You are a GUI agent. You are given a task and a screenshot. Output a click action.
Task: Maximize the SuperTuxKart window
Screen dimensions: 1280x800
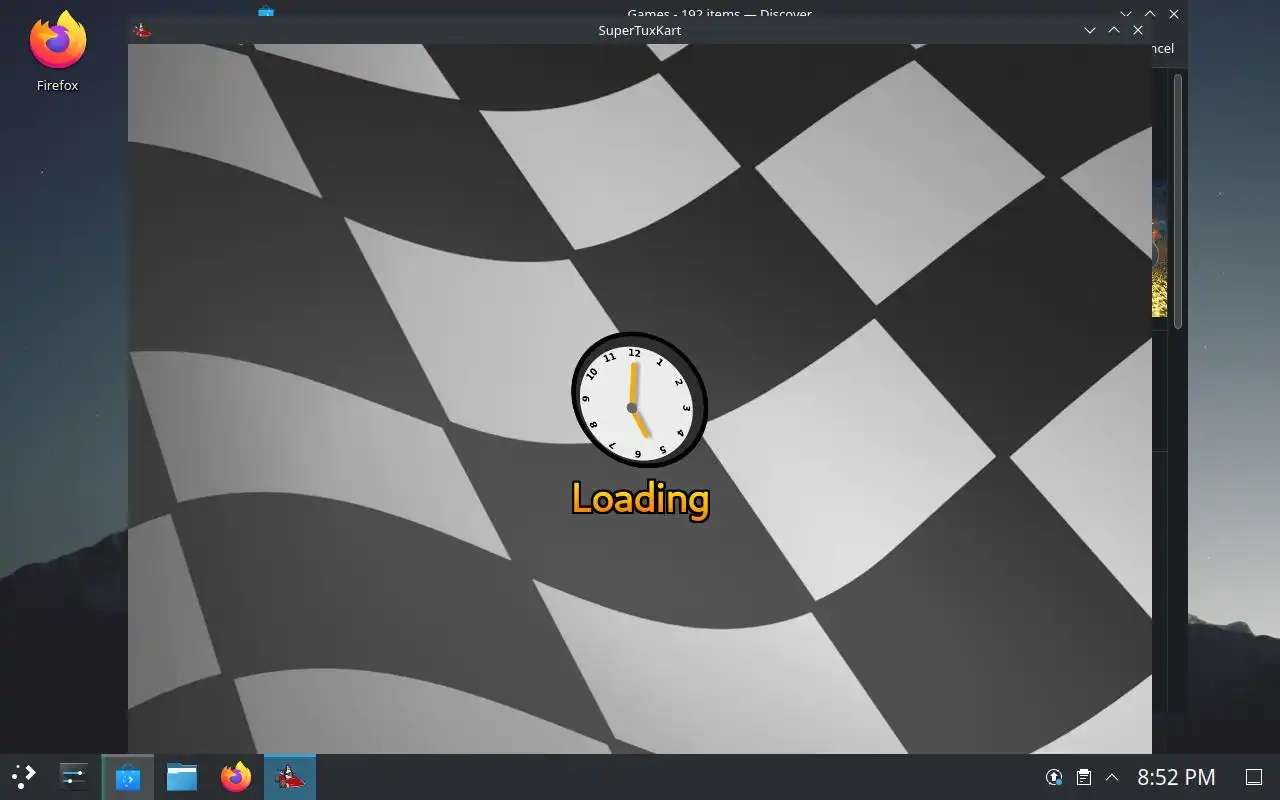pyautogui.click(x=1114, y=30)
